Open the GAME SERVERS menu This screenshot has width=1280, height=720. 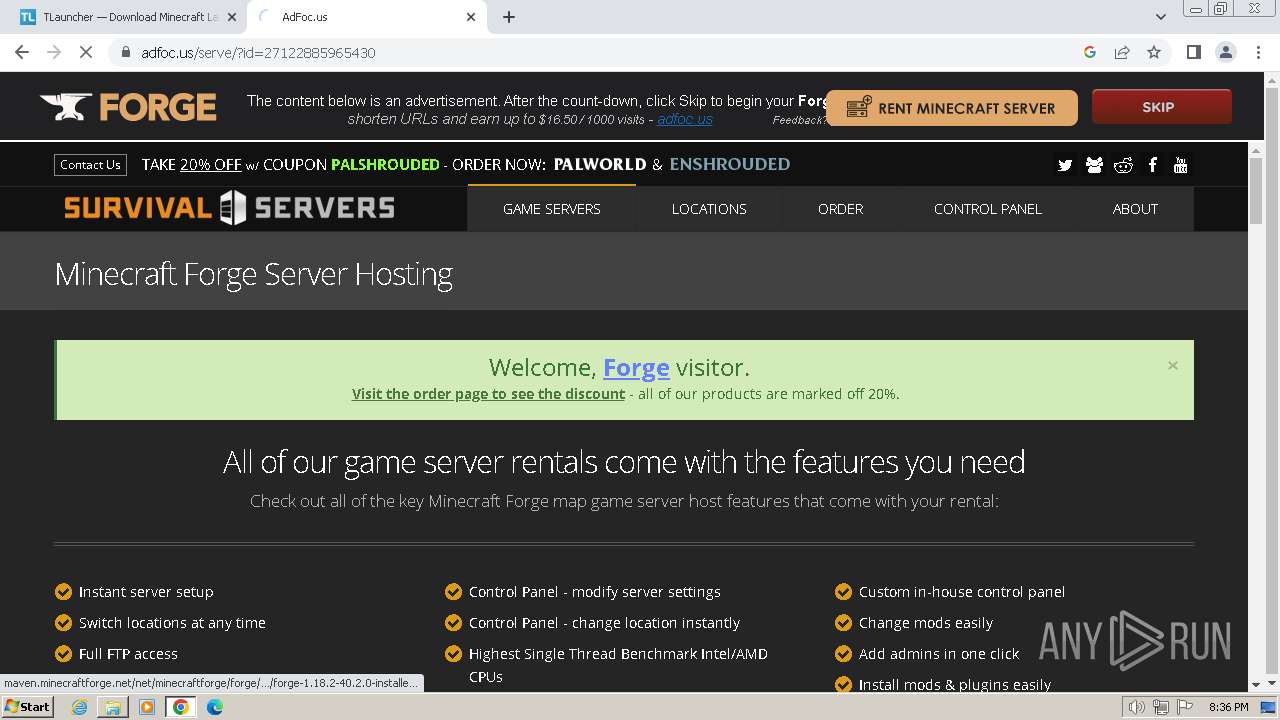[552, 209]
